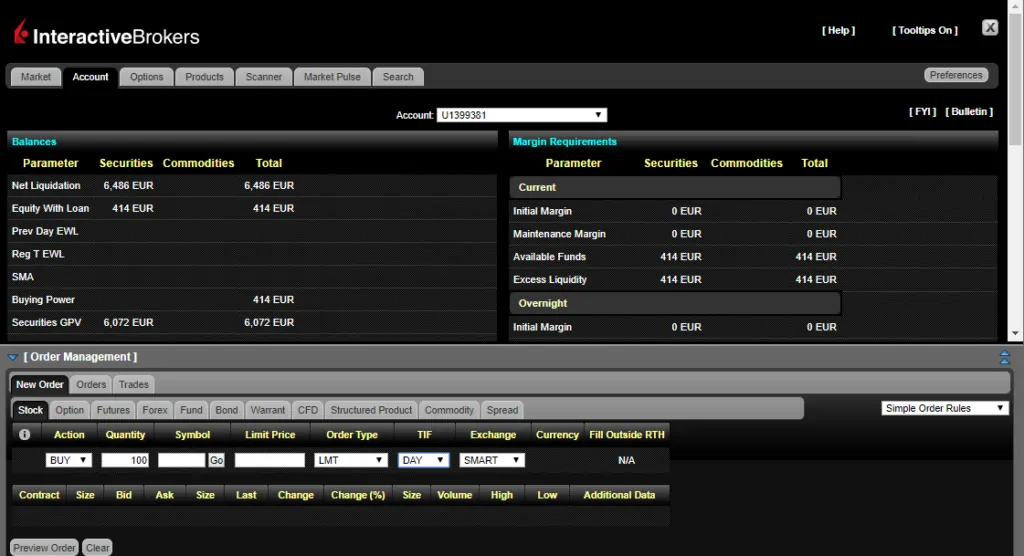
Task: Close the window with the X icon
Action: pyautogui.click(x=990, y=27)
